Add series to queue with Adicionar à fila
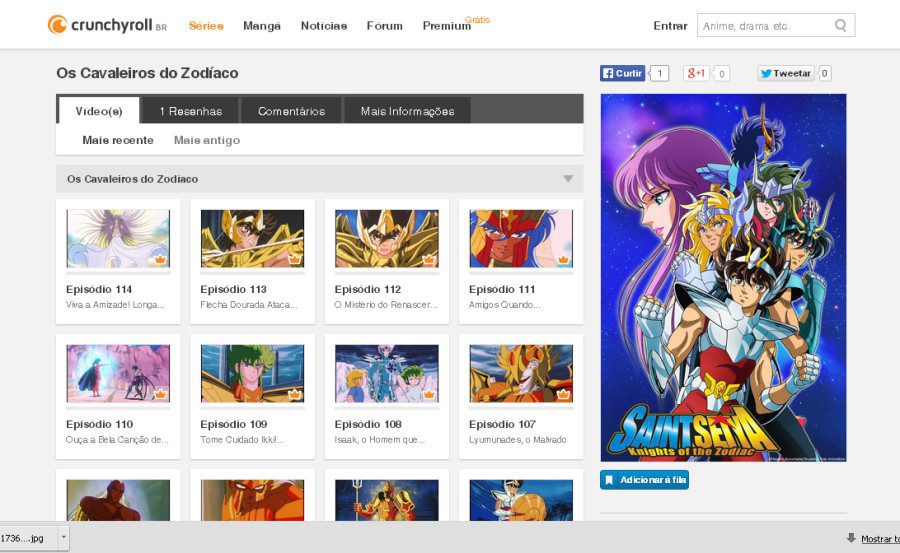 pyautogui.click(x=645, y=480)
